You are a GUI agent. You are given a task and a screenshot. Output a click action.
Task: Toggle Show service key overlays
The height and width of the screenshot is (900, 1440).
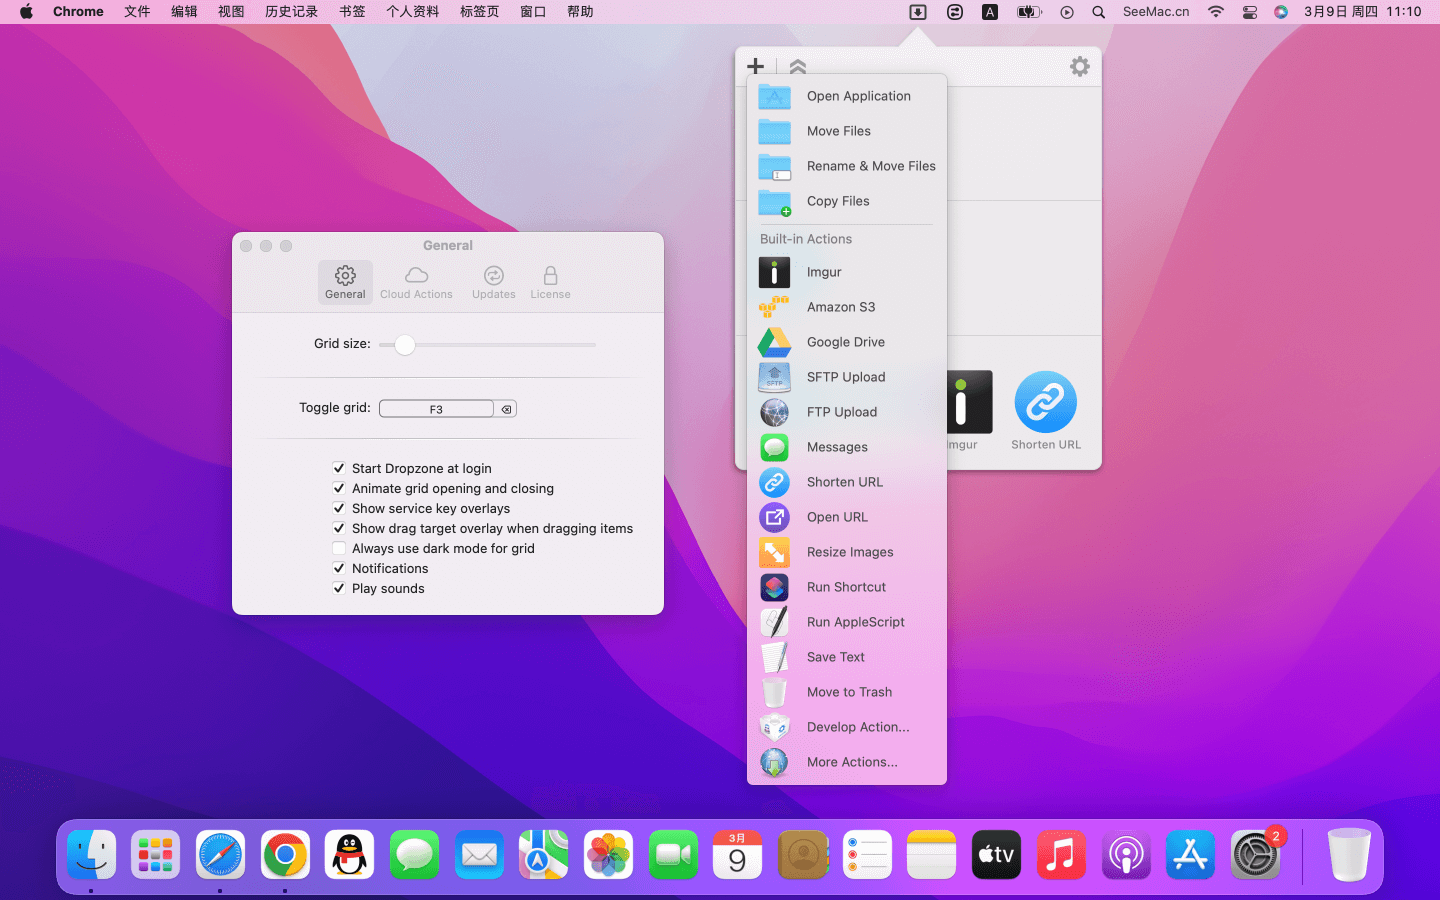click(339, 508)
